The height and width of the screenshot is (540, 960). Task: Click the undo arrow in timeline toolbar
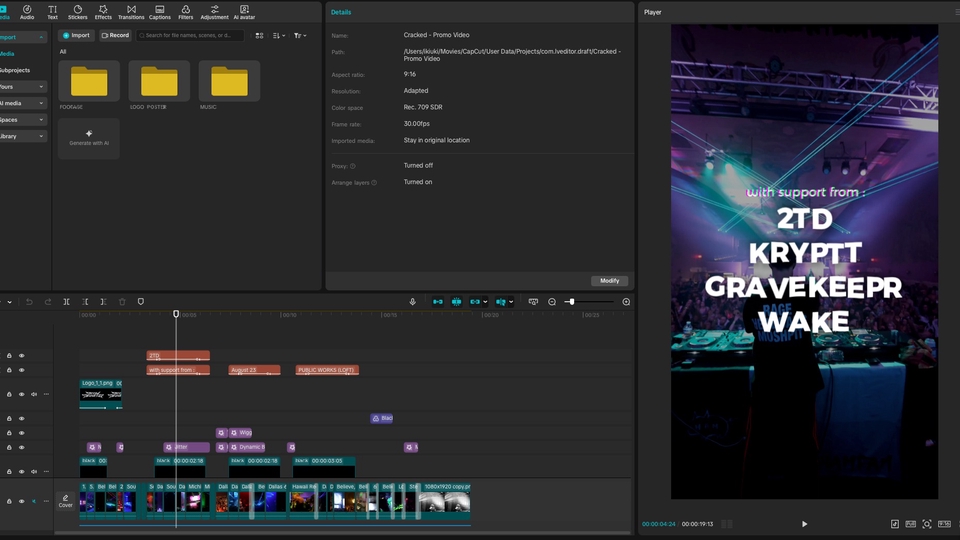(x=29, y=302)
